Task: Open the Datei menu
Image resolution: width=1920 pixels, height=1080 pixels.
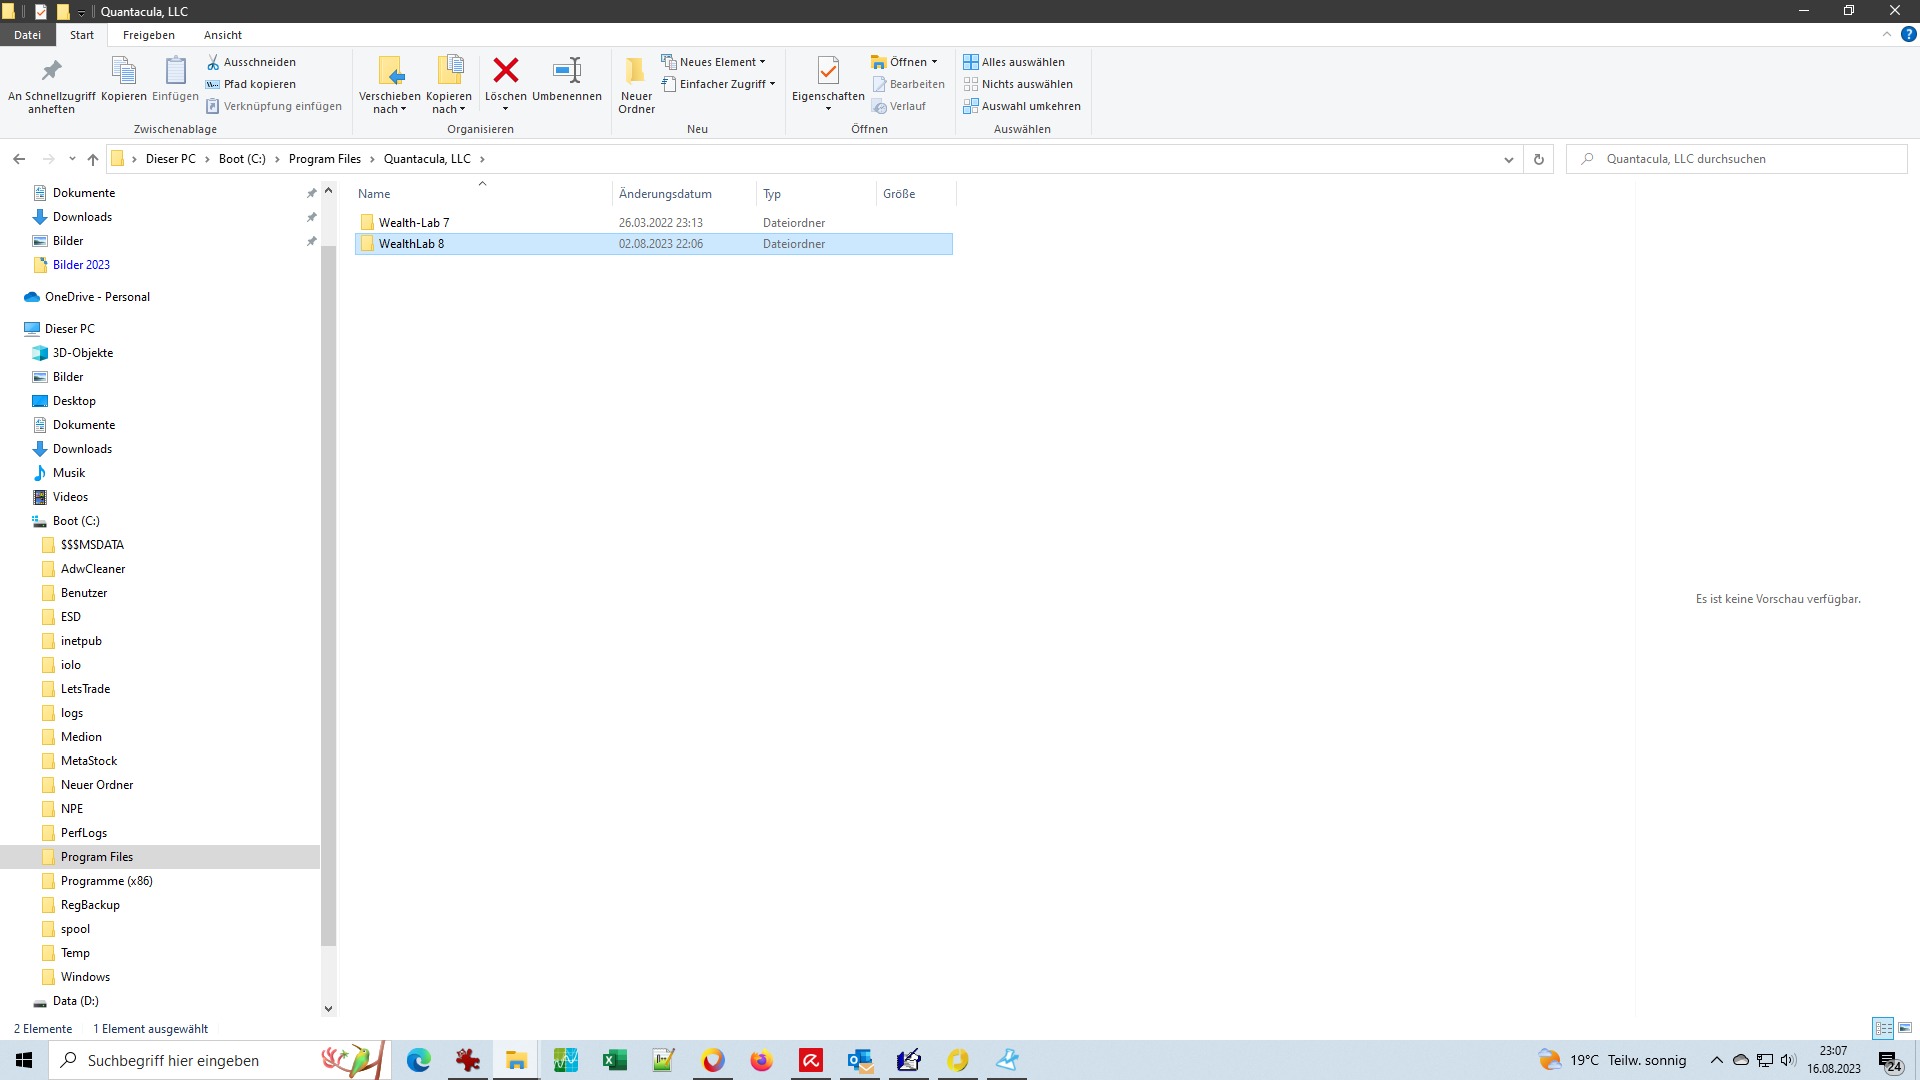Action: coord(27,35)
